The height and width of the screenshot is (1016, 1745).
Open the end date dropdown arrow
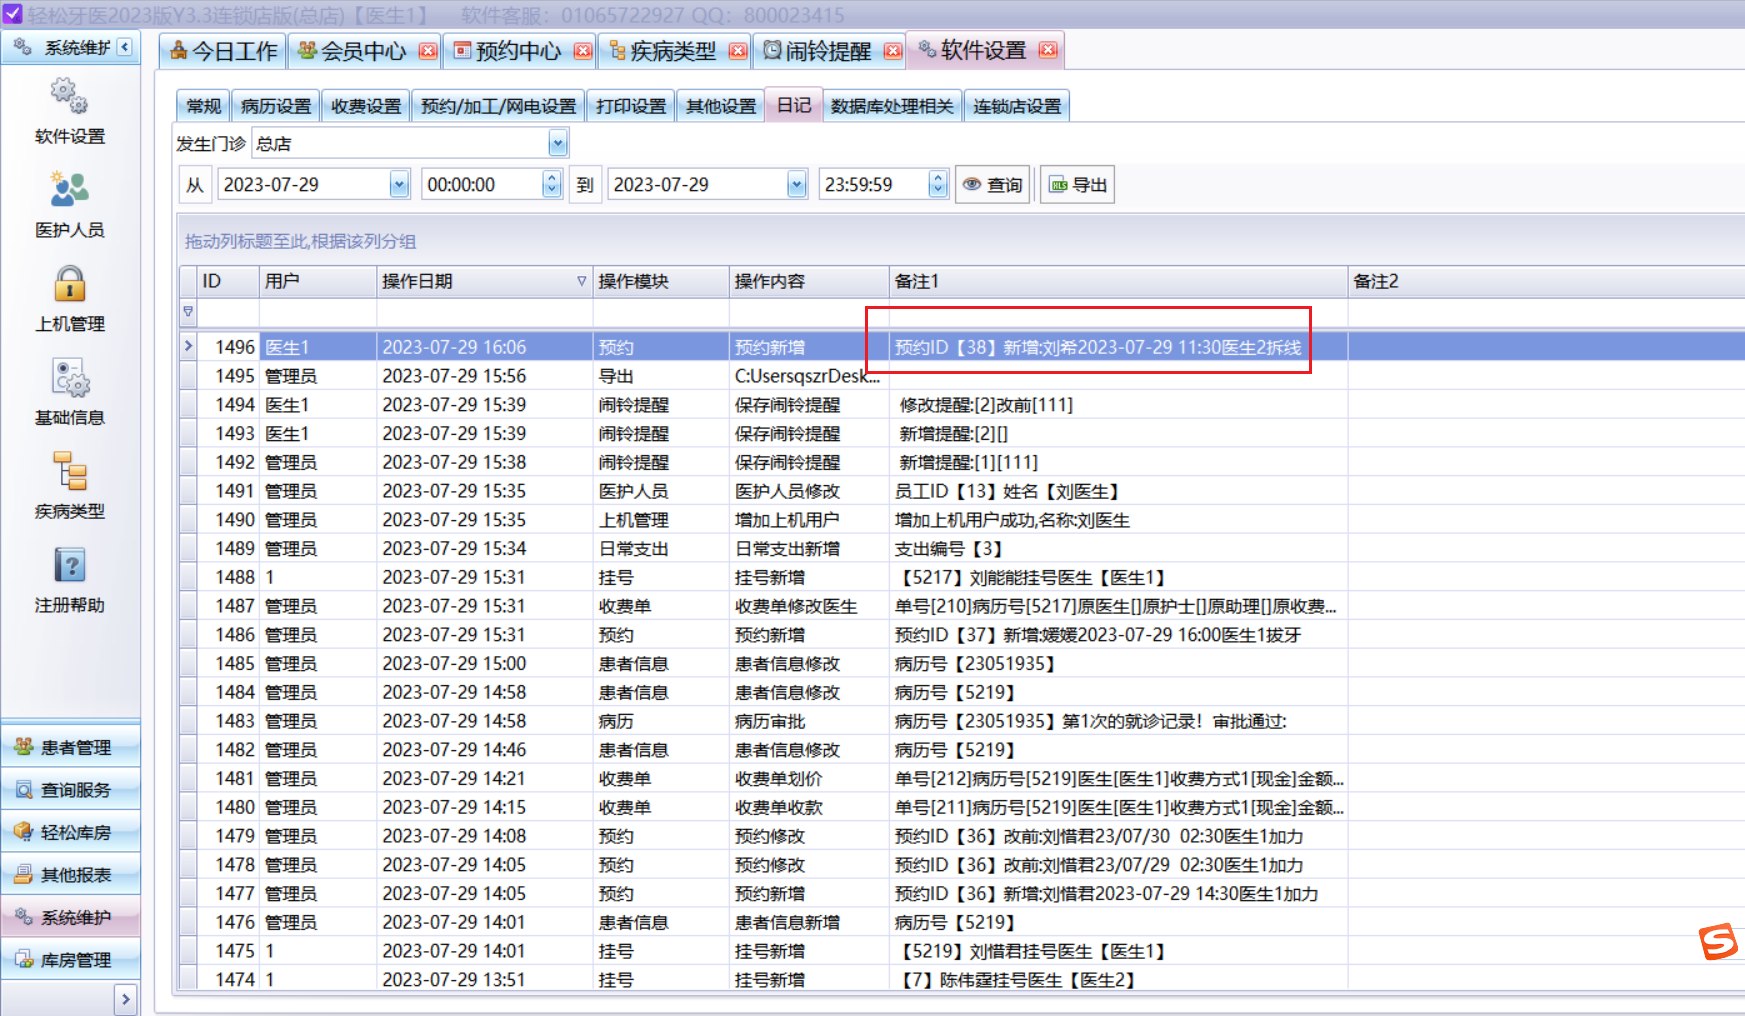(x=796, y=185)
